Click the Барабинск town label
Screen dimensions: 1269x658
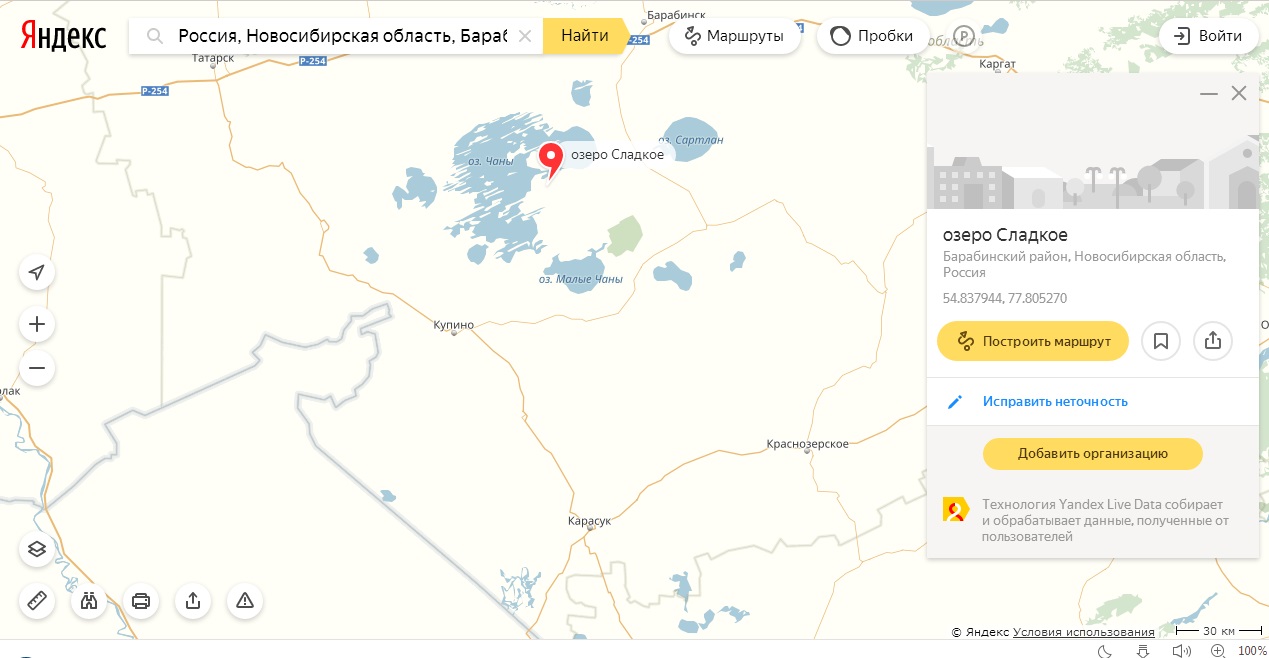click(x=677, y=15)
